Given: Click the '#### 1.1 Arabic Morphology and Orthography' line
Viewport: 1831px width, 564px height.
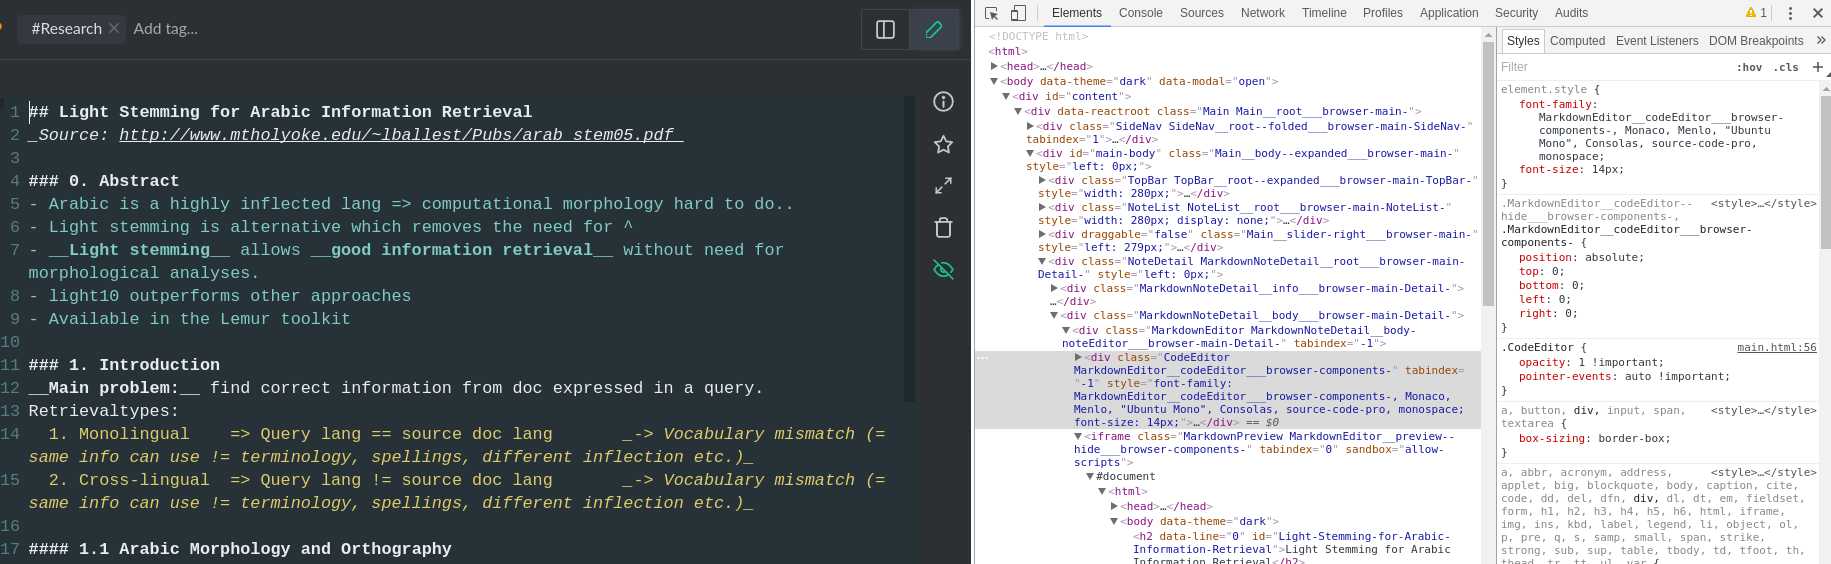Looking at the screenshot, I should 240,549.
